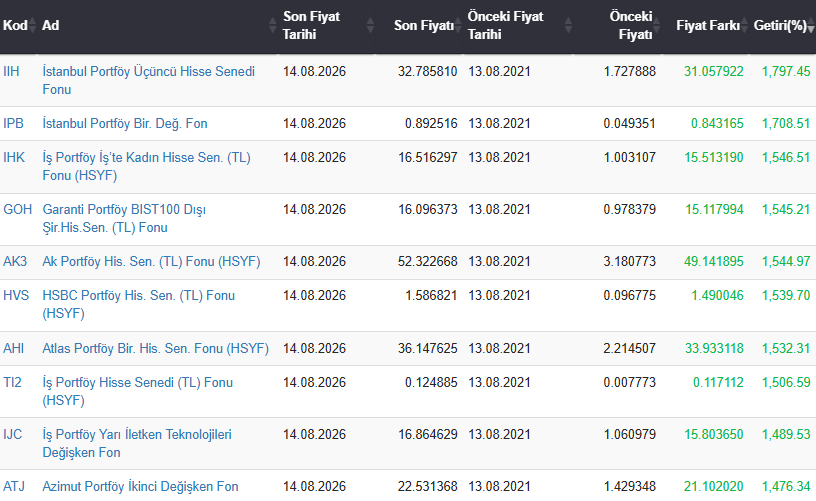Select last price 22.531368
This screenshot has height=501, width=816.
(x=427, y=486)
